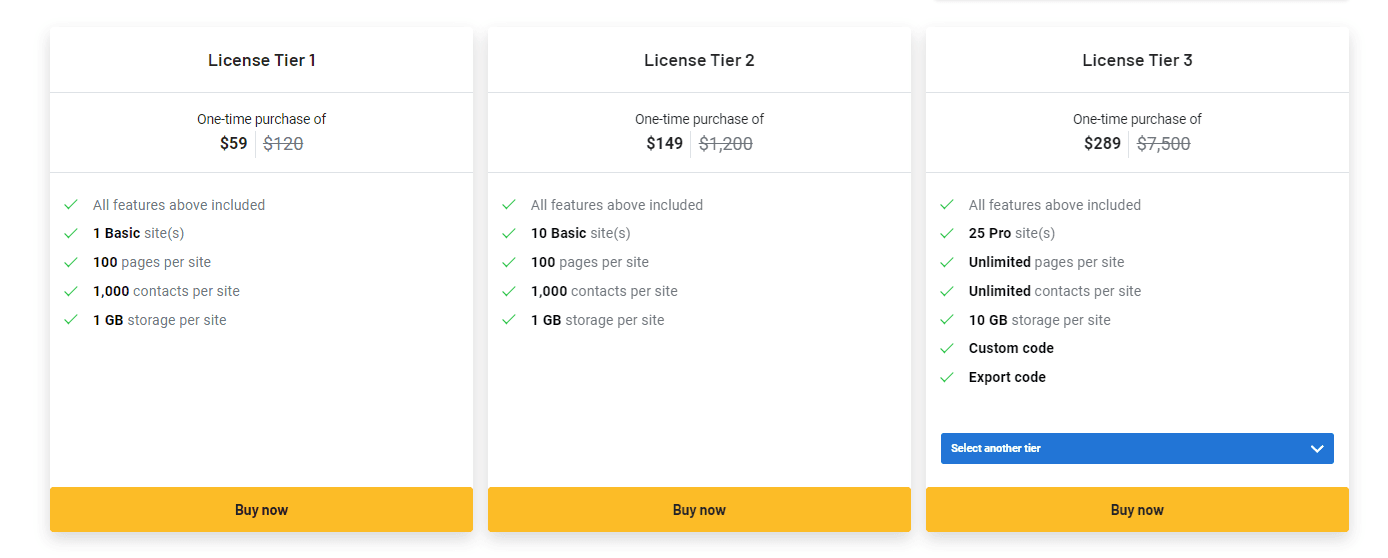The height and width of the screenshot is (558, 1388).
Task: Click the chevron arrow on tier dropdown
Action: 1317,449
